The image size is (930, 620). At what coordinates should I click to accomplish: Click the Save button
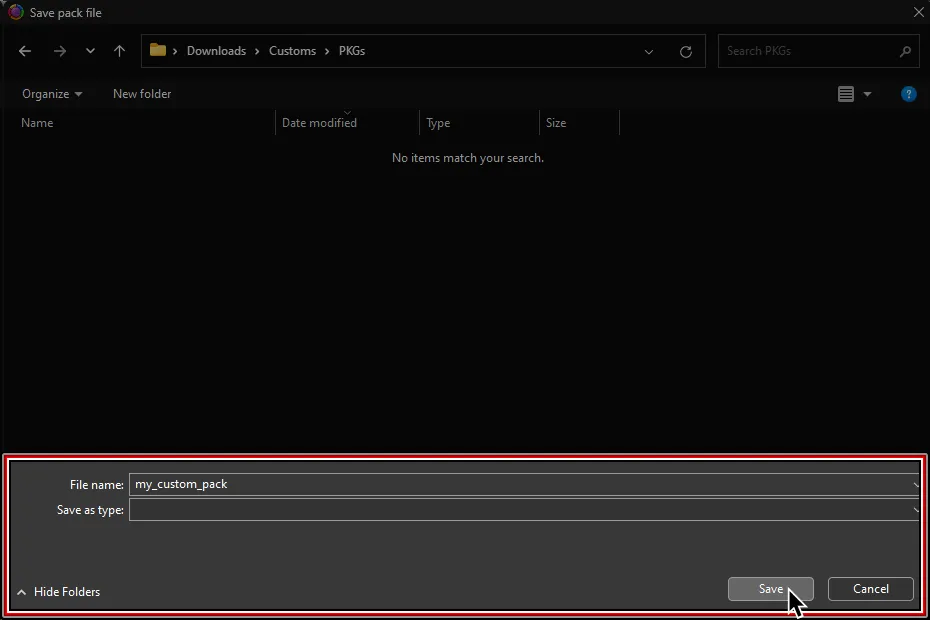click(770, 589)
